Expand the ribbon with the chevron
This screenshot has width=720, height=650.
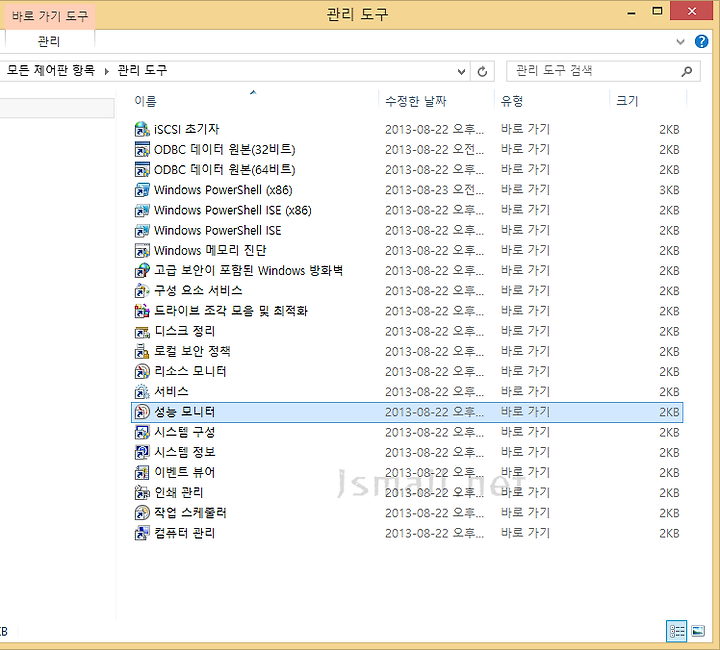click(x=681, y=42)
